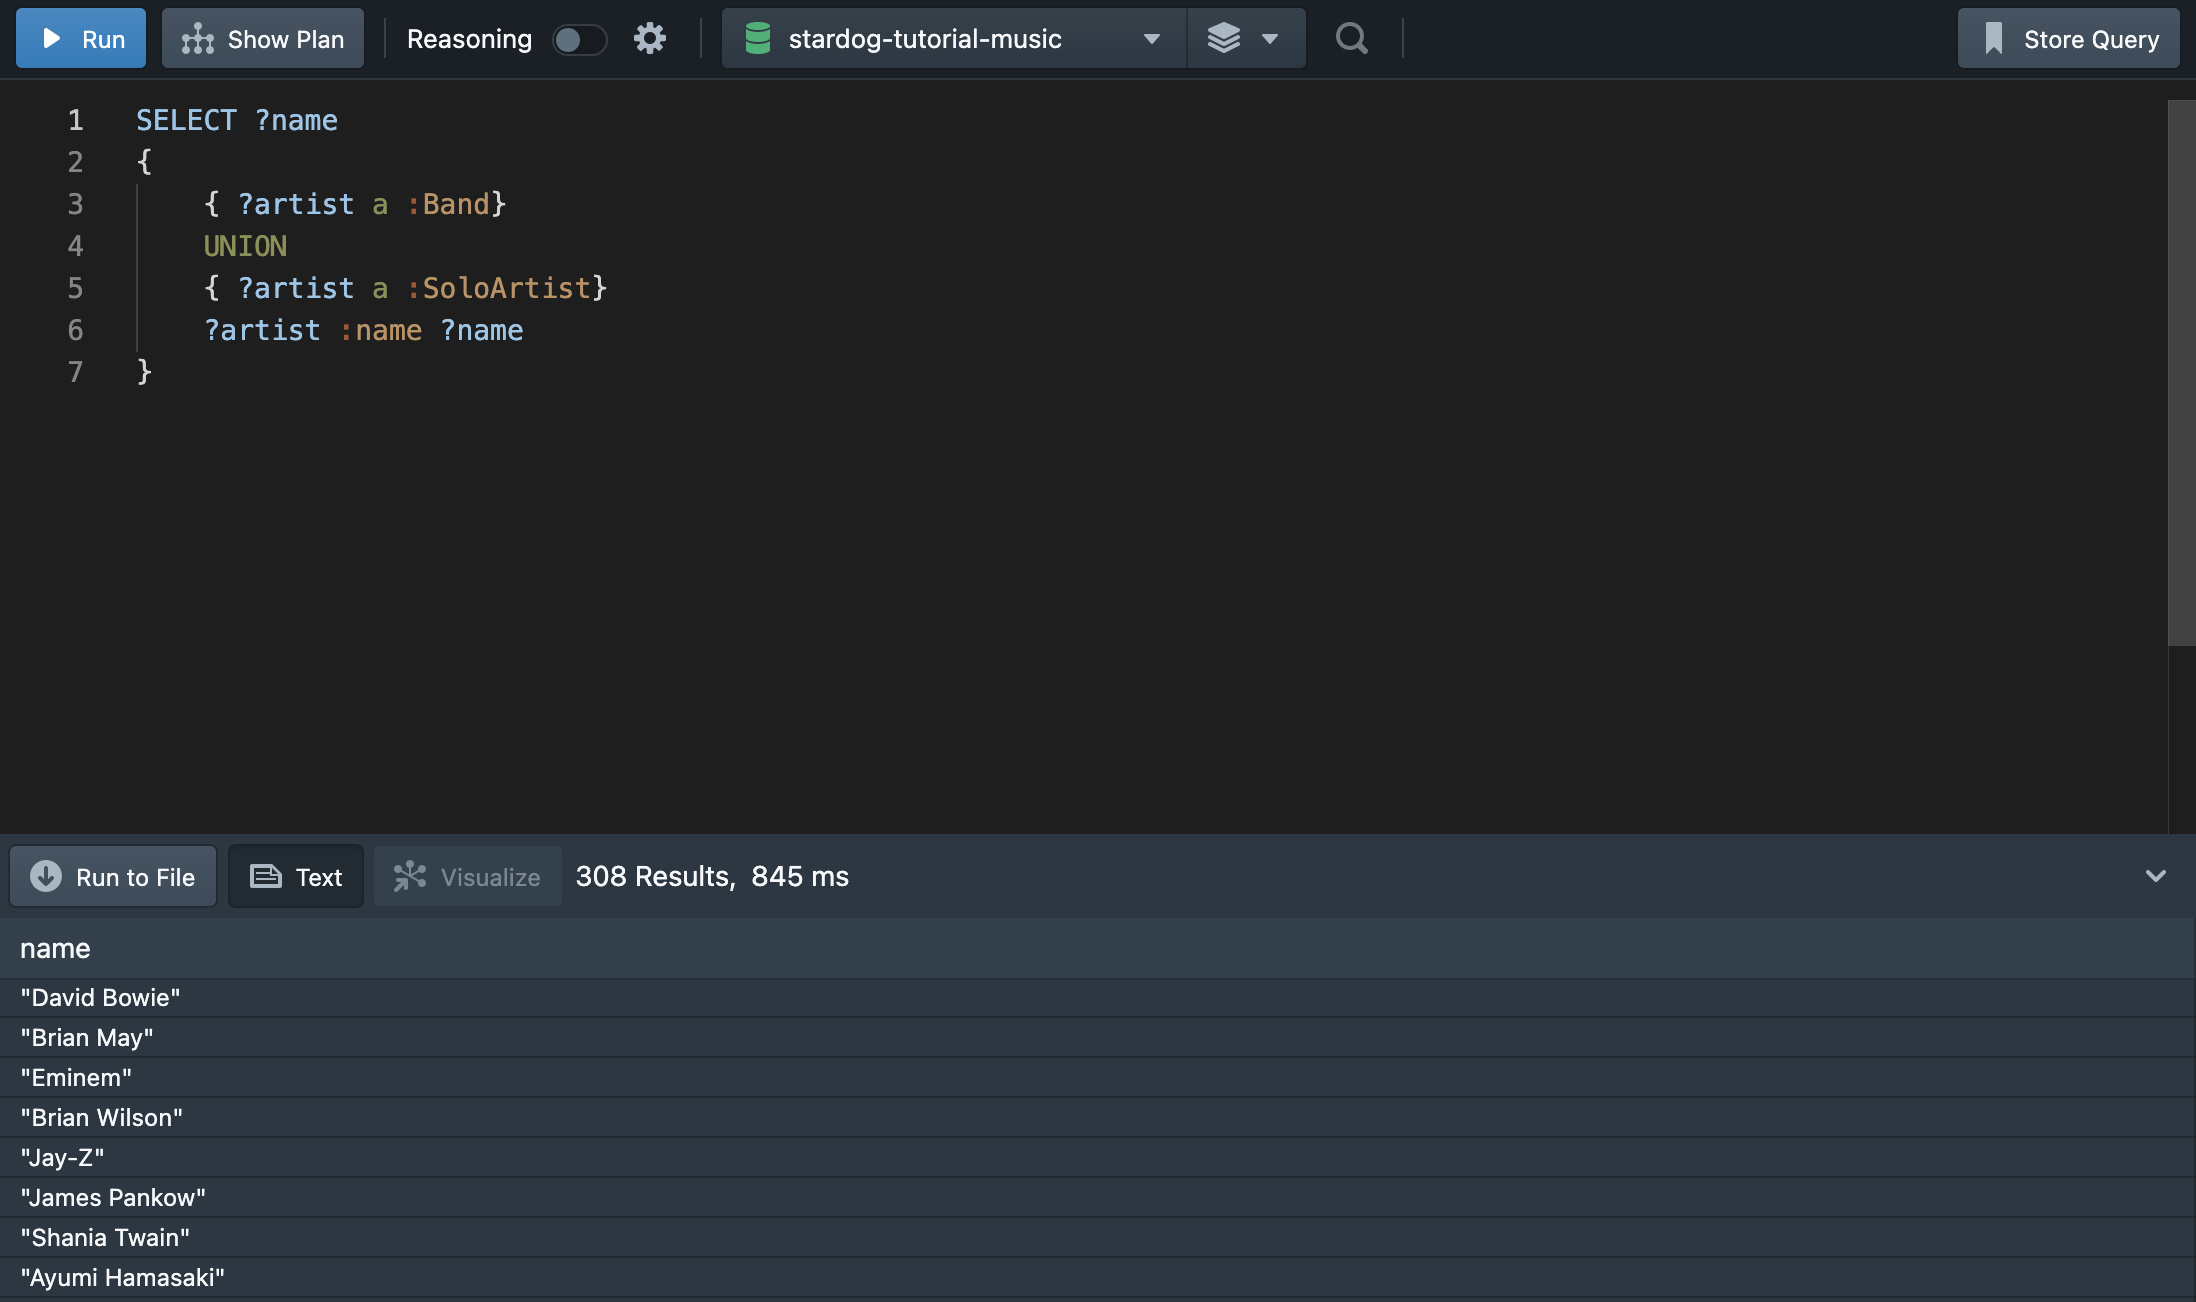The width and height of the screenshot is (2196, 1302).
Task: Click Store Query button
Action: click(2069, 39)
